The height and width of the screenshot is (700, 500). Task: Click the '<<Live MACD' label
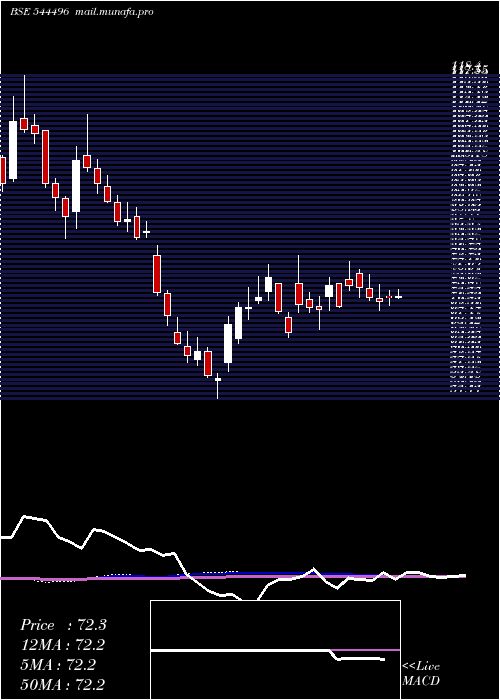coord(421,673)
